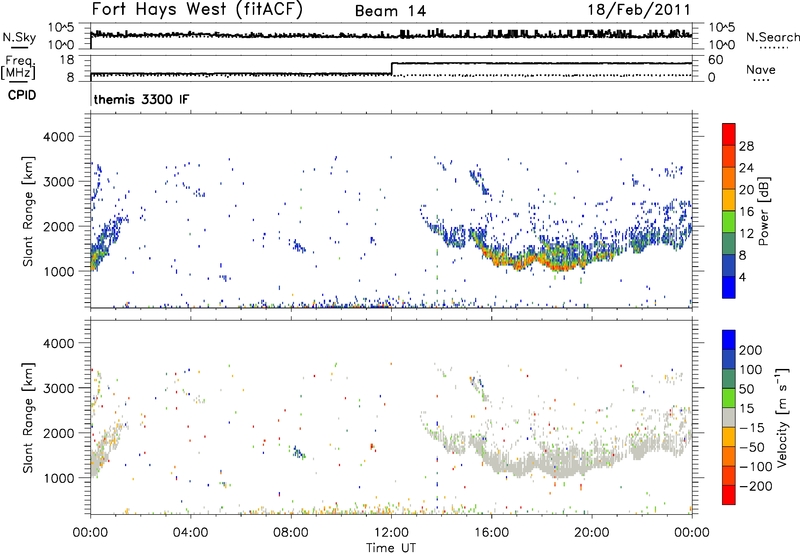
Task: Click the red top segment of the Power colorbar
Action: coord(729,134)
